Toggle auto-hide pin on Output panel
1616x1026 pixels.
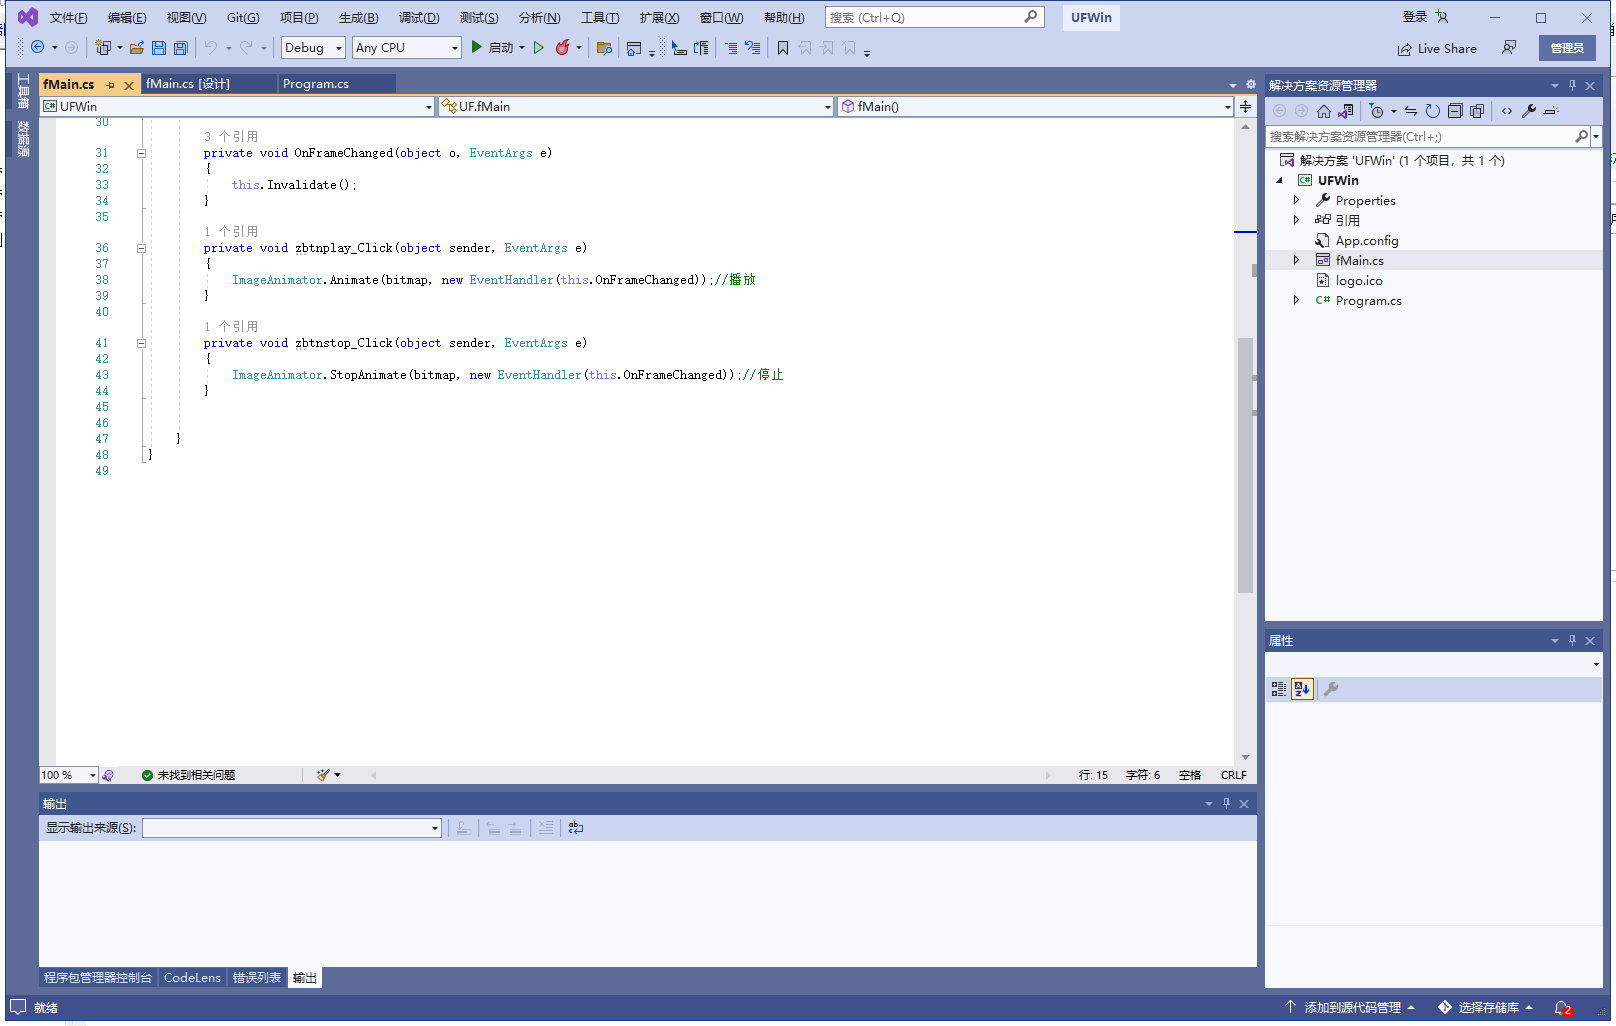pyautogui.click(x=1226, y=803)
